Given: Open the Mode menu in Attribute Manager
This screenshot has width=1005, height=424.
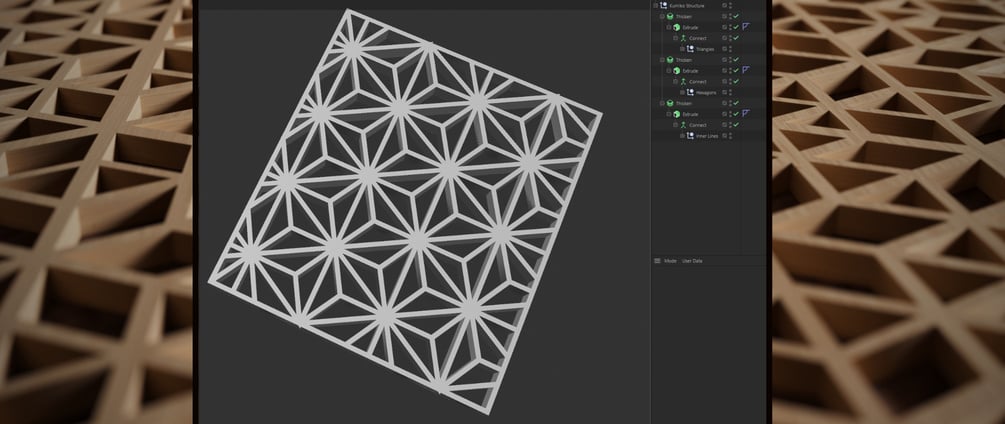Looking at the screenshot, I should [x=670, y=261].
